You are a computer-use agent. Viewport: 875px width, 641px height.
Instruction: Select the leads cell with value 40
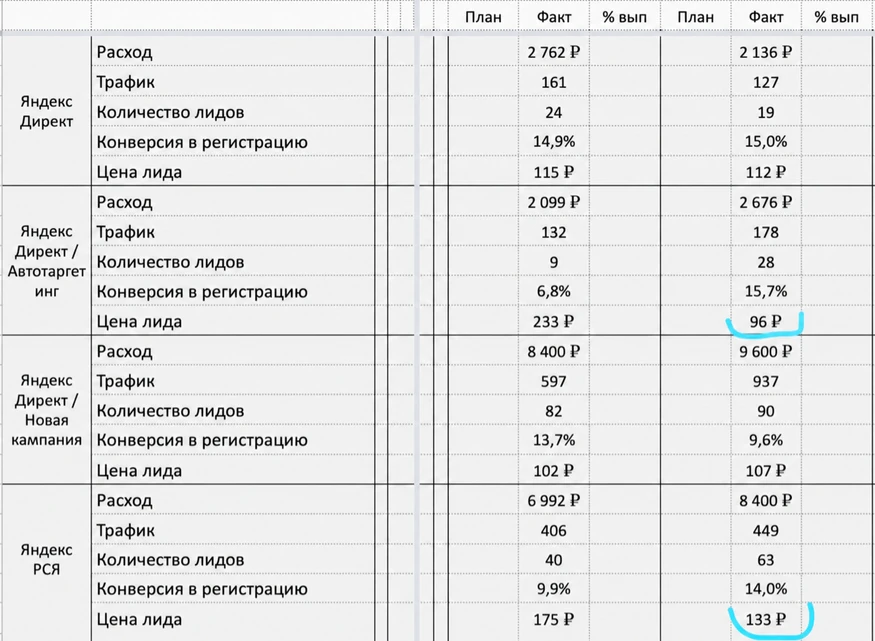pyautogui.click(x=554, y=560)
